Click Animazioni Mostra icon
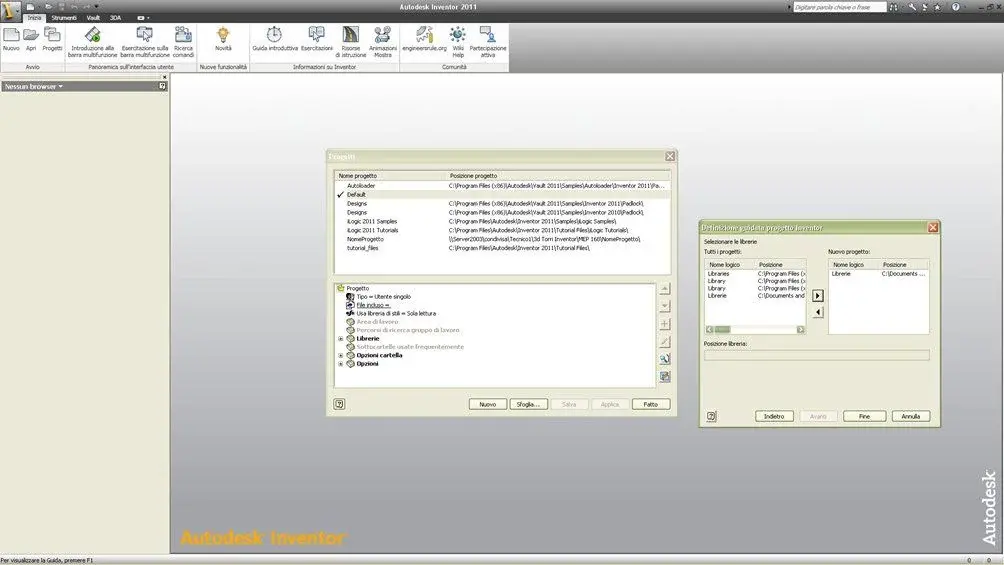Screen dimensions: 1004x565 [383, 42]
